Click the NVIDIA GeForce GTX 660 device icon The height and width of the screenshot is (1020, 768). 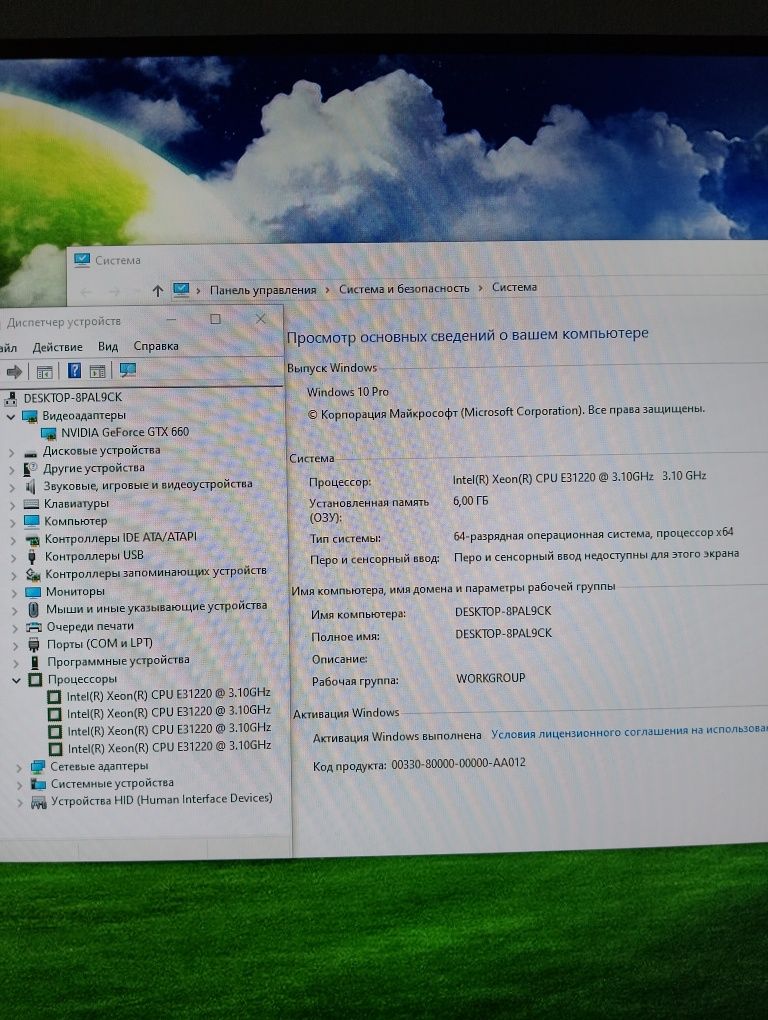click(x=49, y=433)
